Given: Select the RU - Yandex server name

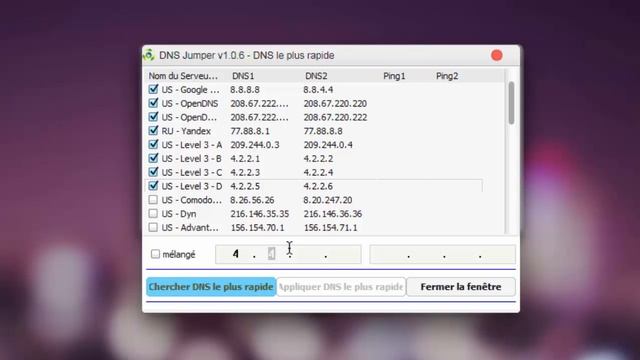Looking at the screenshot, I should 186,131.
